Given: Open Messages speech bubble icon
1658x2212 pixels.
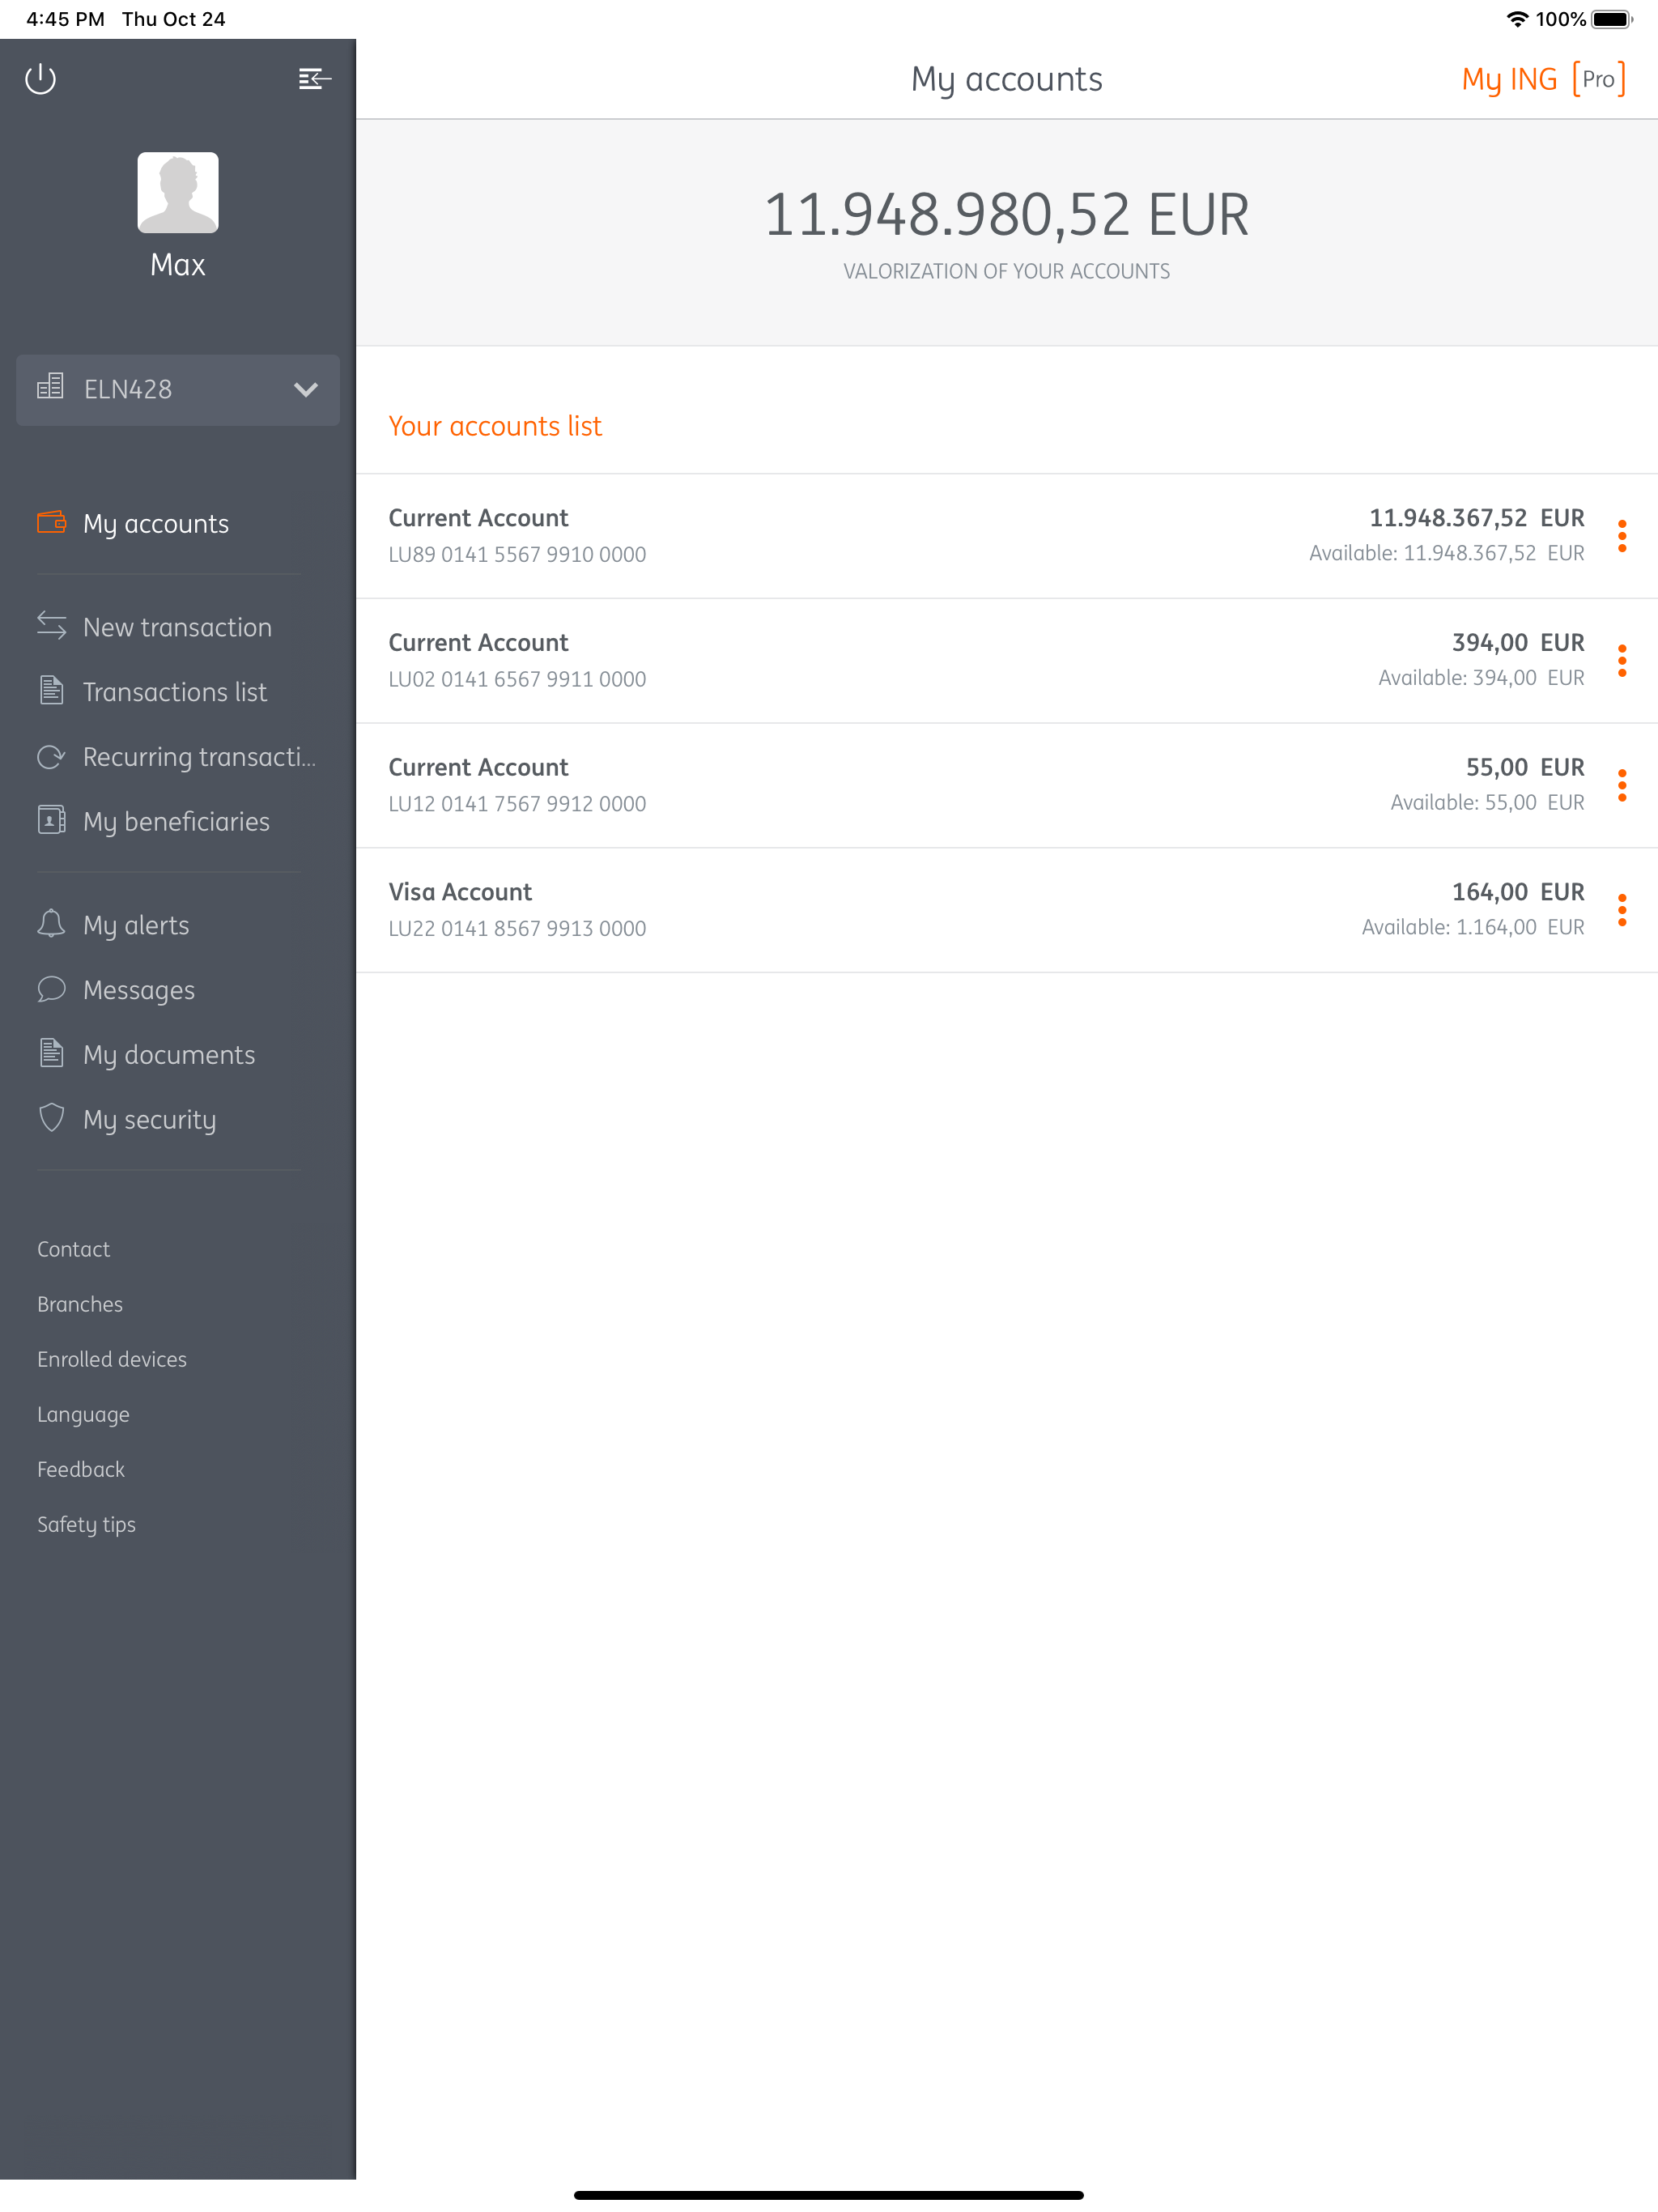Looking at the screenshot, I should point(51,989).
